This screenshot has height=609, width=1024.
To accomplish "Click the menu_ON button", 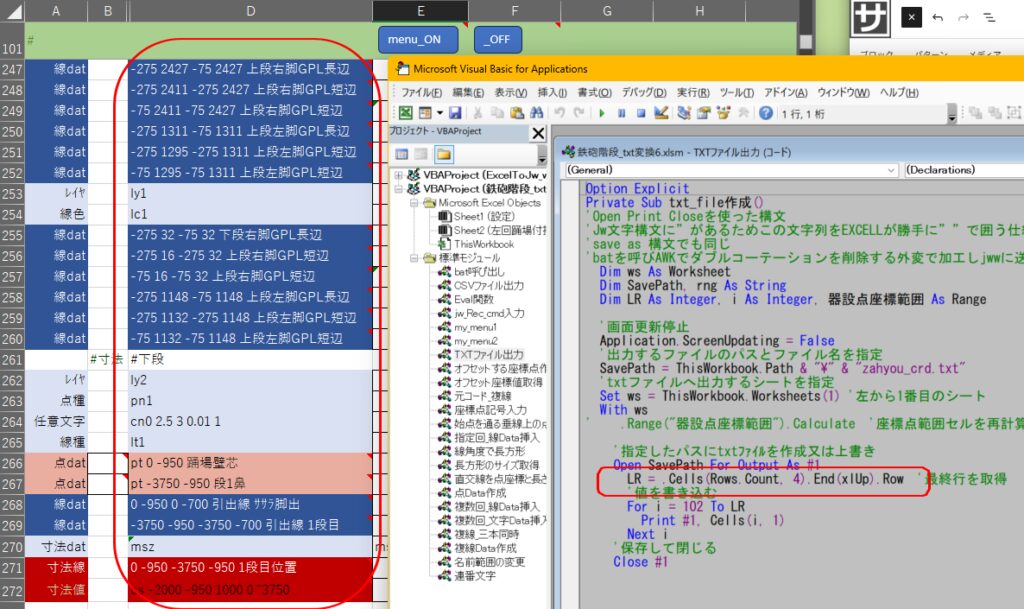I will [418, 39].
